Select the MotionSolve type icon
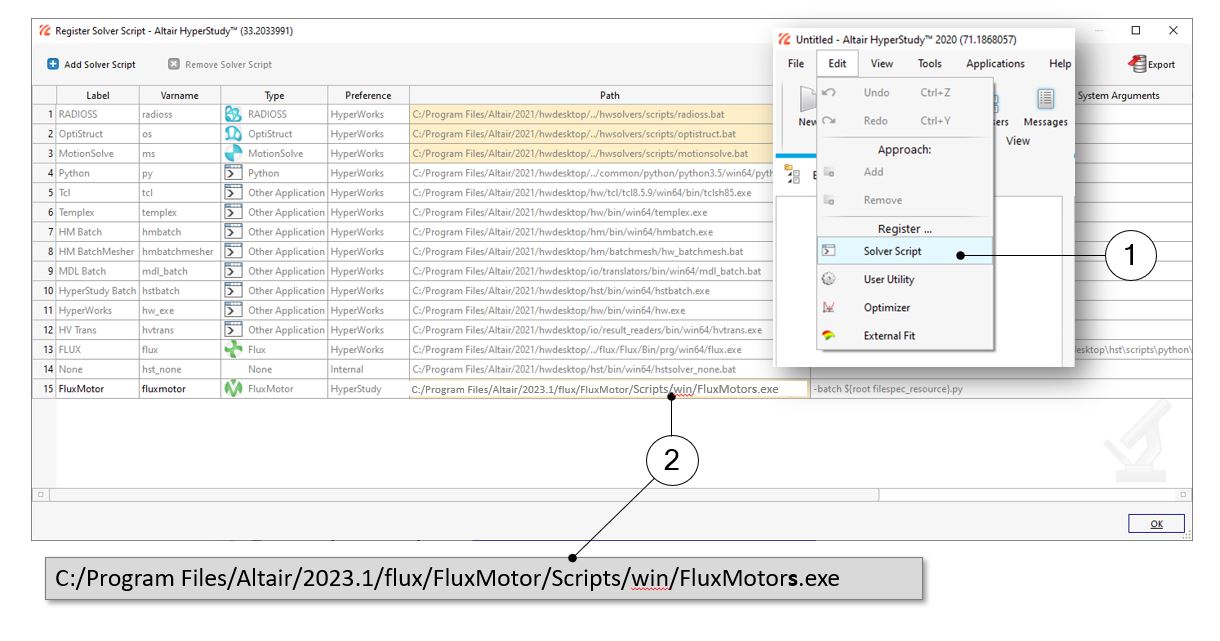1220x641 pixels. tap(232, 154)
